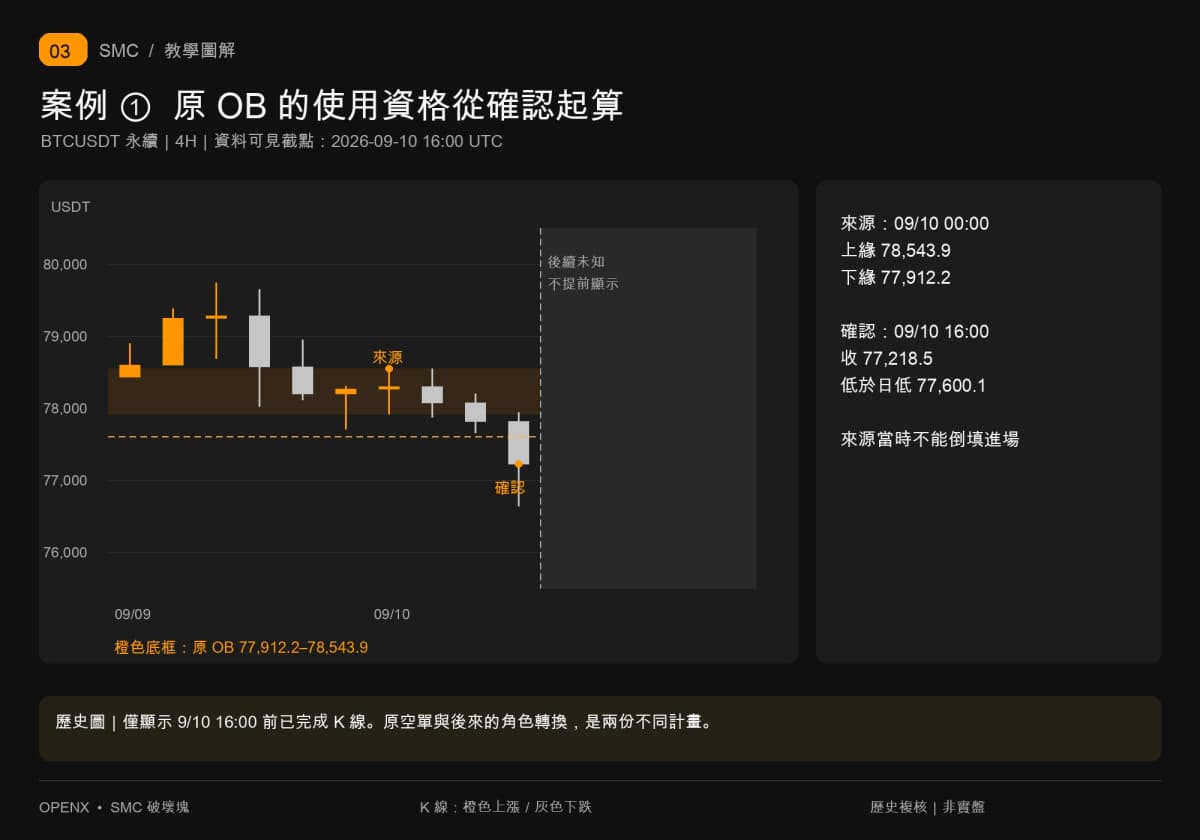Image resolution: width=1200 pixels, height=840 pixels.
Task: Click the 低於日低 77,600.1 line
Action: coord(914,386)
